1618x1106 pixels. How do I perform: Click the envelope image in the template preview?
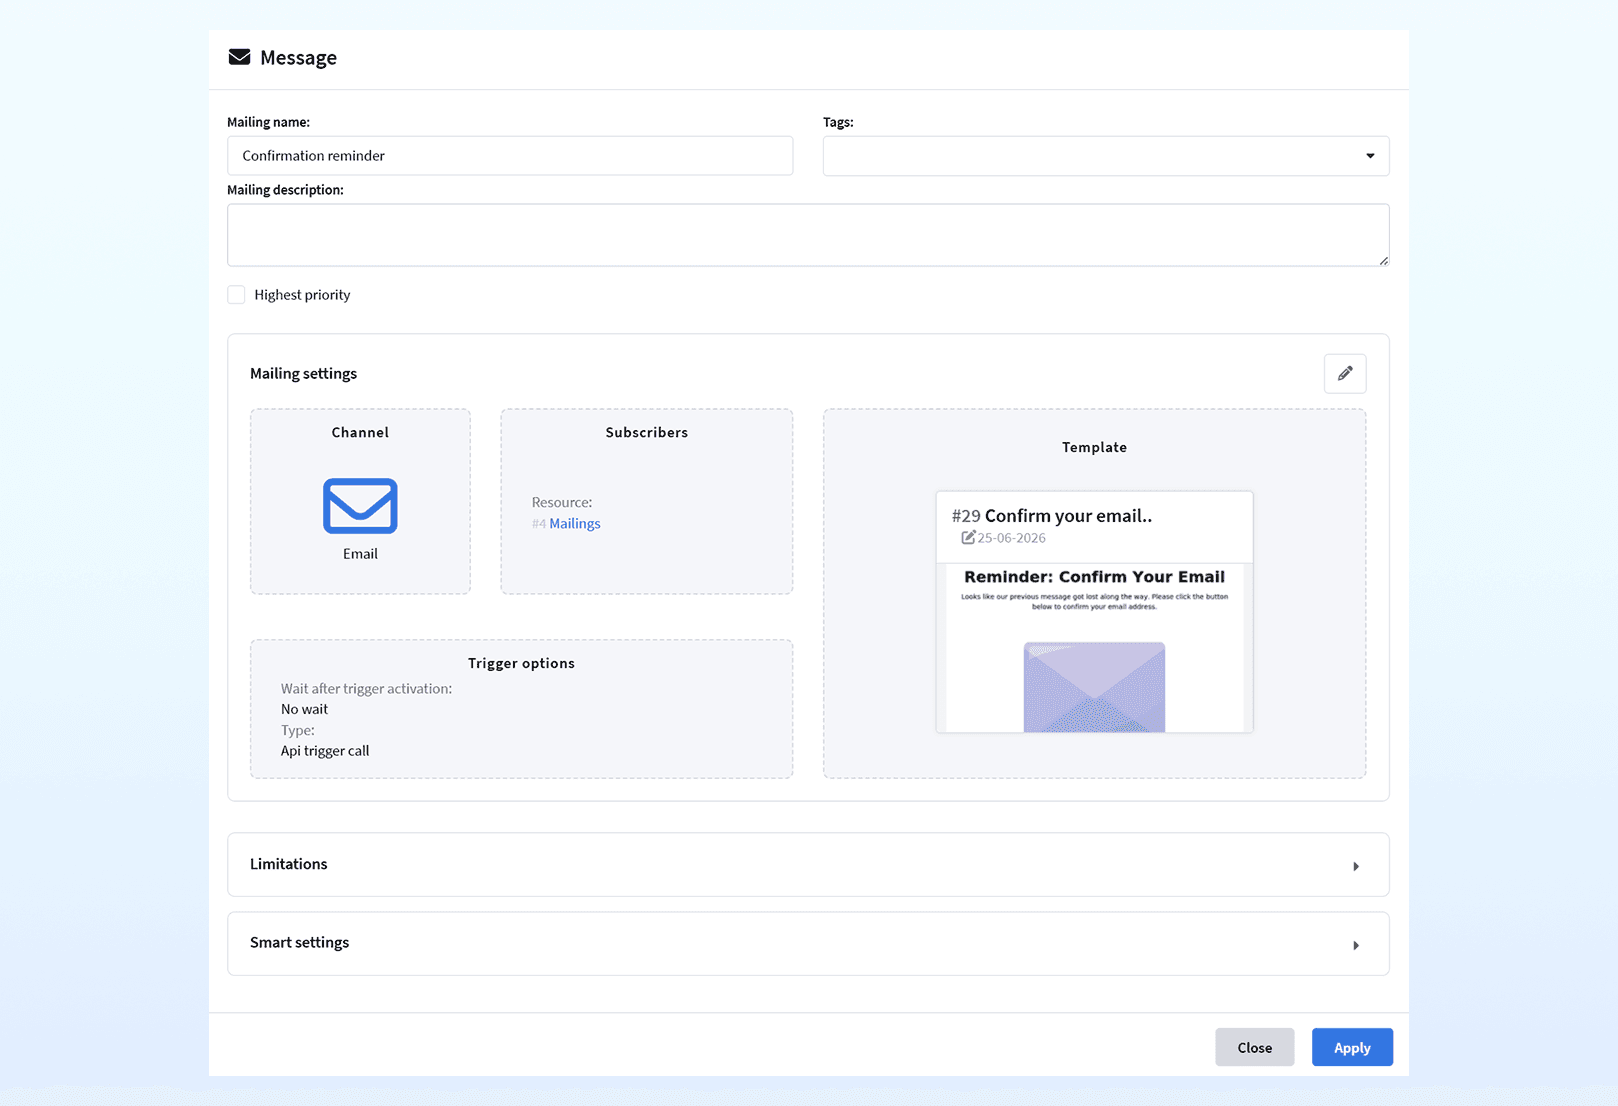(x=1094, y=687)
